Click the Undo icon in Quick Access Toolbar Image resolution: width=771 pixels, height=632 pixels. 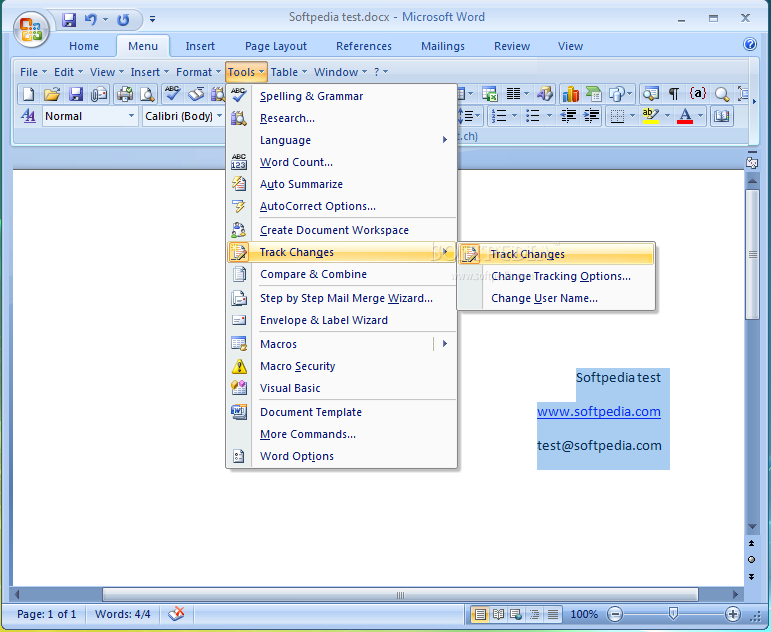tap(90, 20)
